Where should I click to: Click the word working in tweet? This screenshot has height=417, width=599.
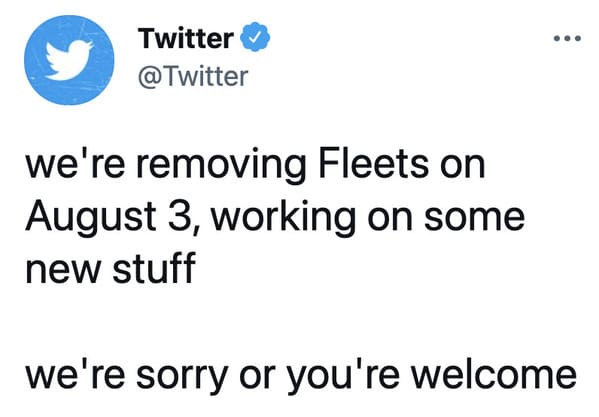[283, 217]
